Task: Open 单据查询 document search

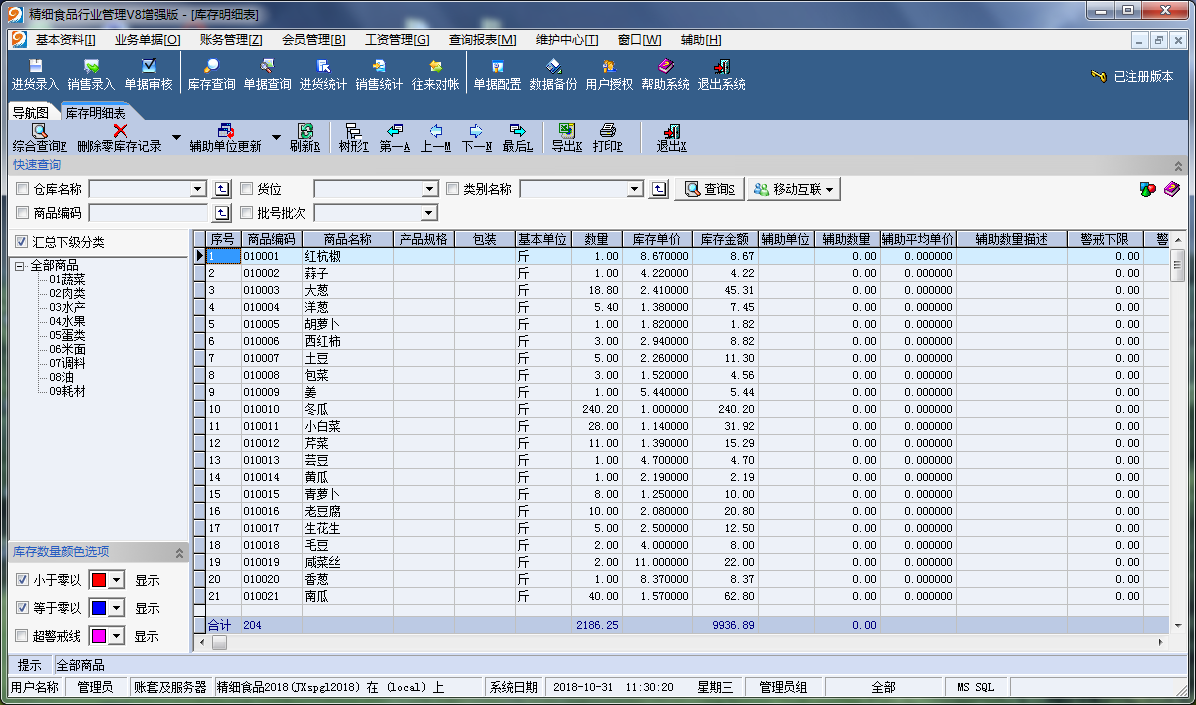Action: click(x=267, y=75)
